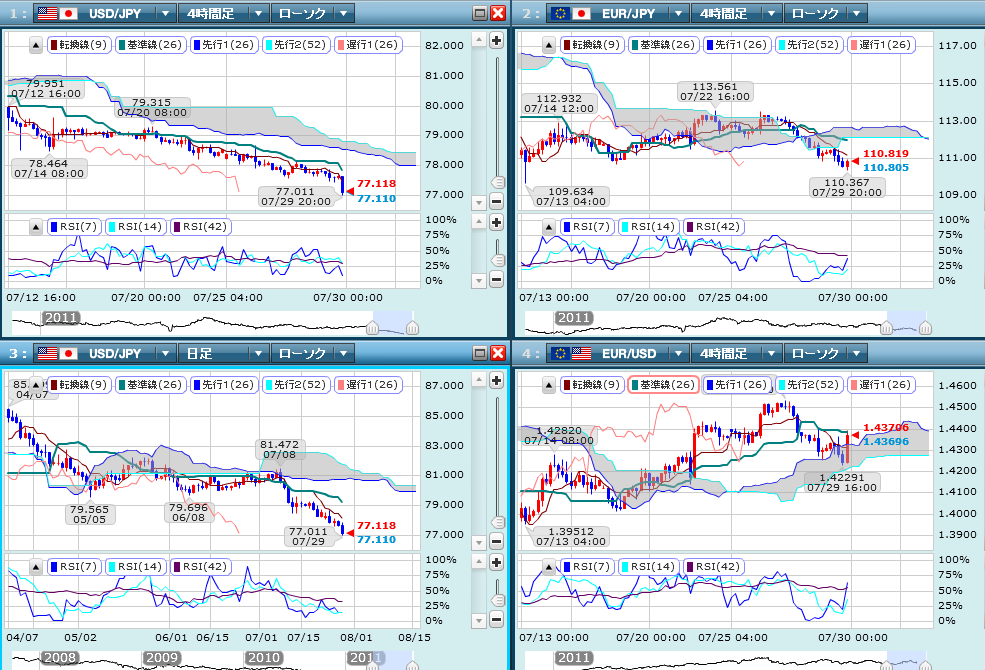Click scroll up arrow in chart 3 RSI panel
This screenshot has height=670, width=985.
coord(479,563)
